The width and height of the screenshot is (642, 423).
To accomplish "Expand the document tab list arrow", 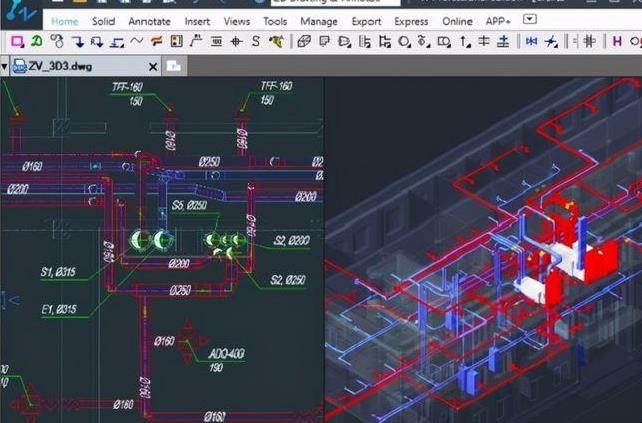I will [4, 66].
